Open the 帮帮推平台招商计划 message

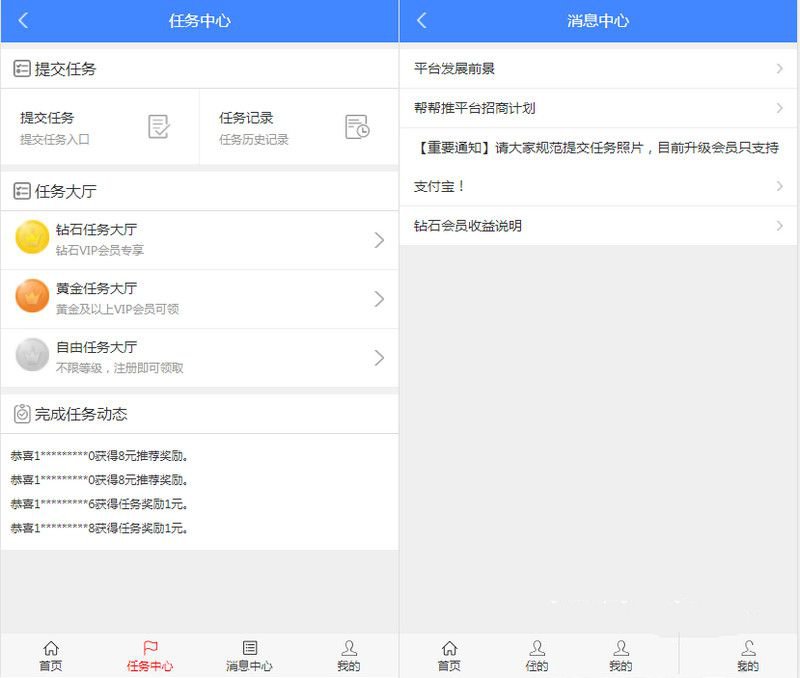[x=598, y=108]
